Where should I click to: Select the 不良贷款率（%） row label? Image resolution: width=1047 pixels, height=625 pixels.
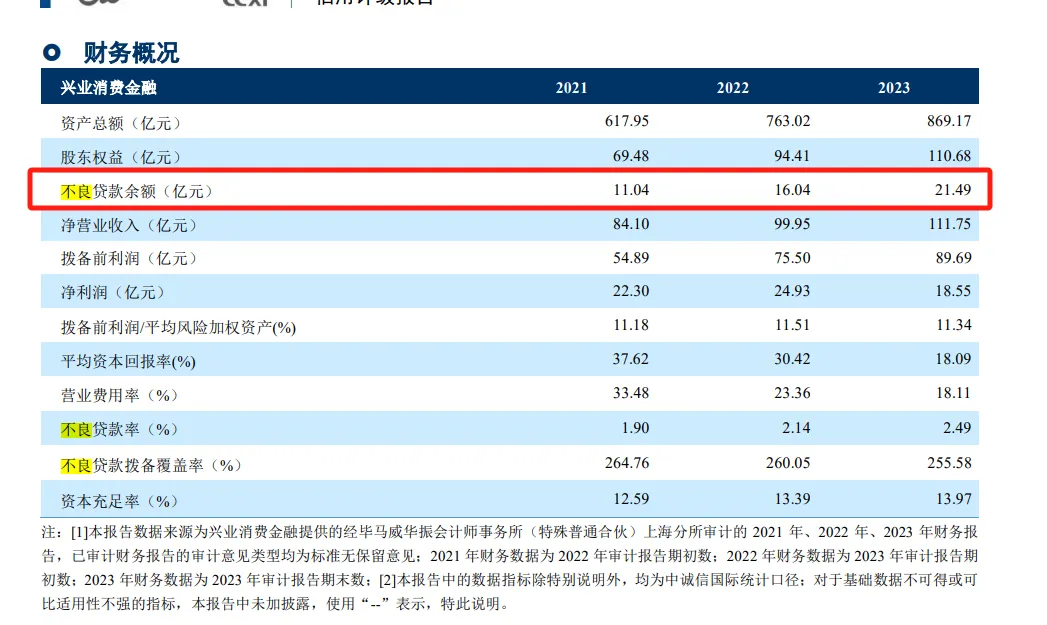pos(120,429)
